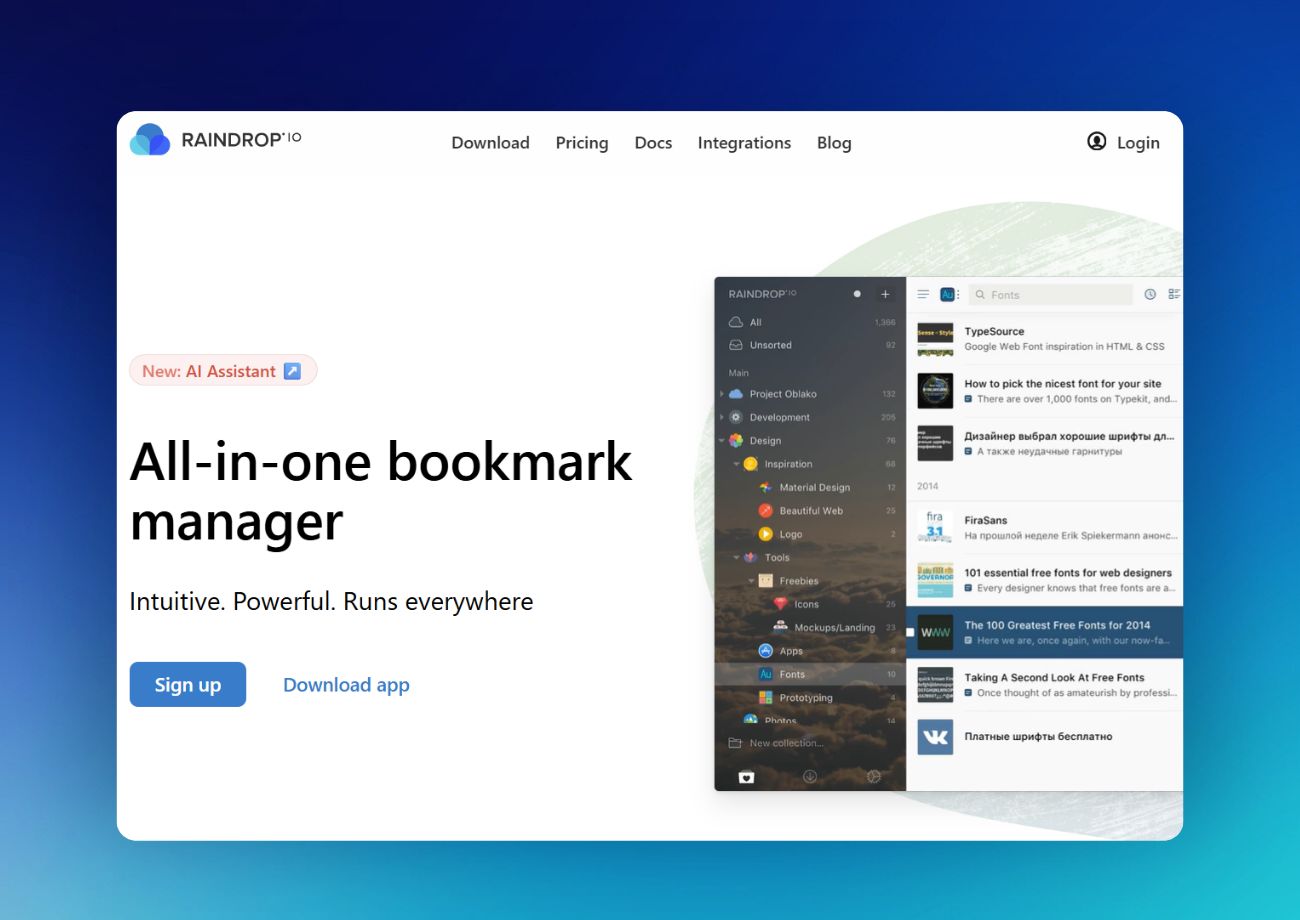Click the WWW thumbnail in the highlighted row
This screenshot has width=1300, height=920.
(935, 632)
